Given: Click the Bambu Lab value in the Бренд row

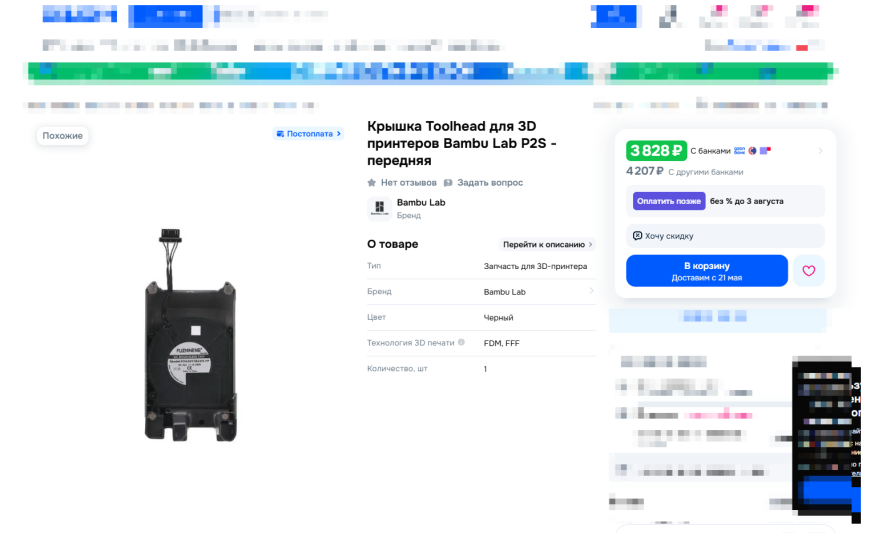Looking at the screenshot, I should pyautogui.click(x=504, y=292).
